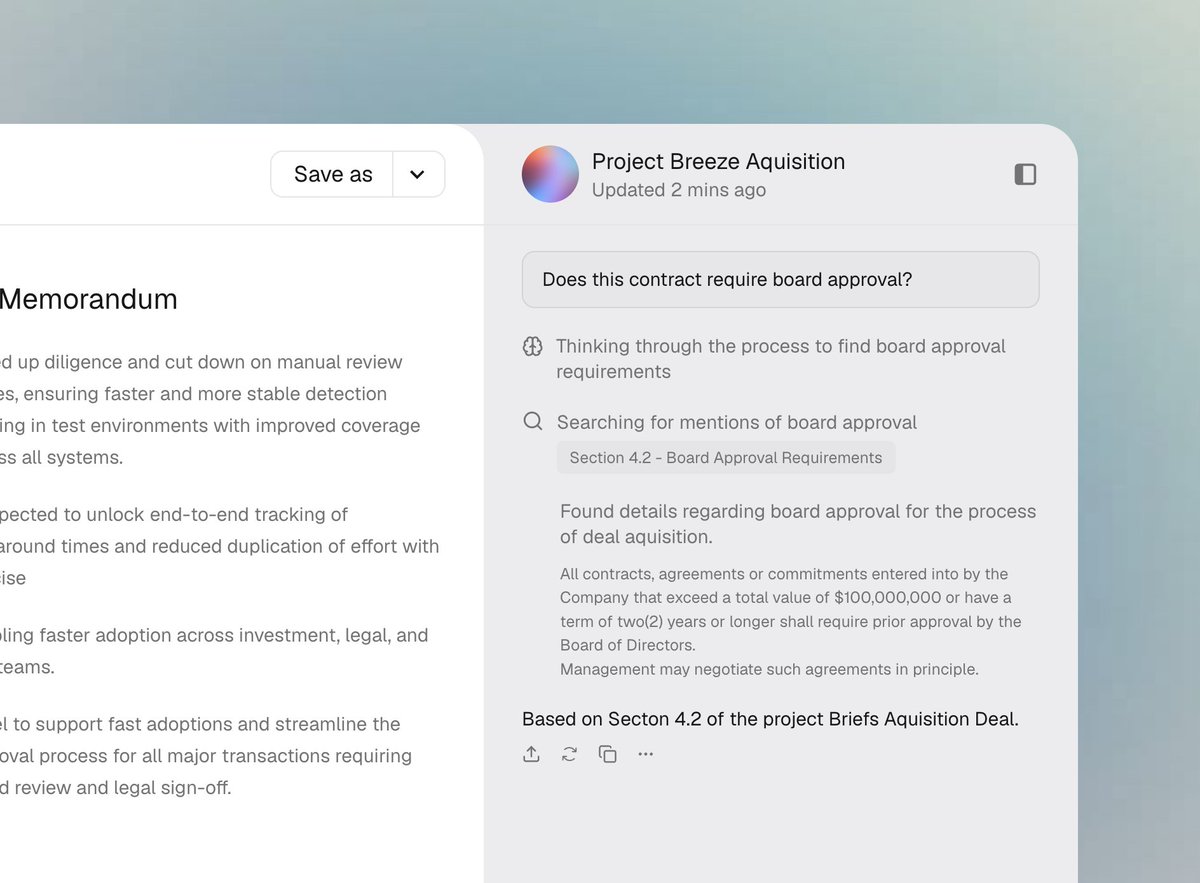Click the brain thinking icon
The height and width of the screenshot is (883, 1200).
(x=533, y=347)
